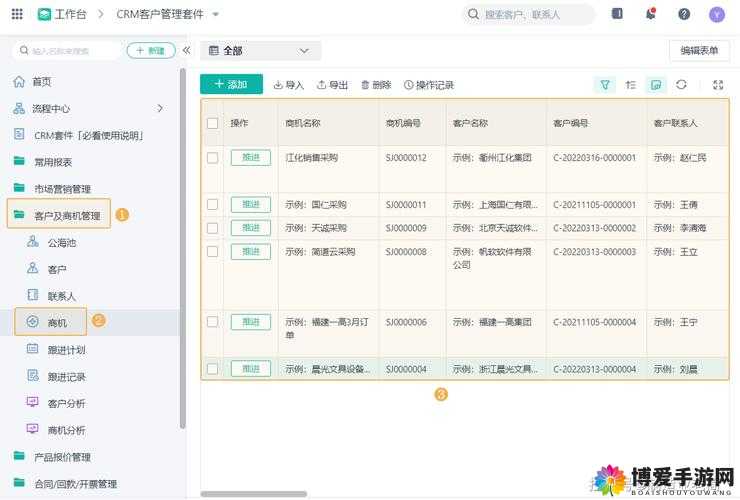The image size is (740, 500).
Task: Open the app grid launcher icon
Action: click(x=17, y=14)
